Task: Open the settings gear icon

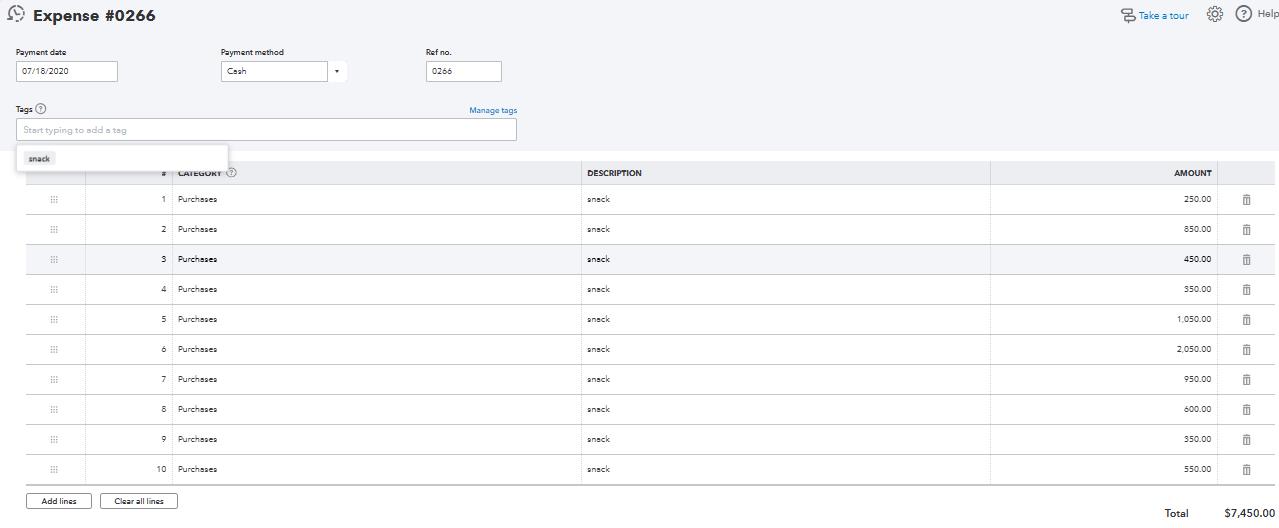Action: click(x=1214, y=14)
